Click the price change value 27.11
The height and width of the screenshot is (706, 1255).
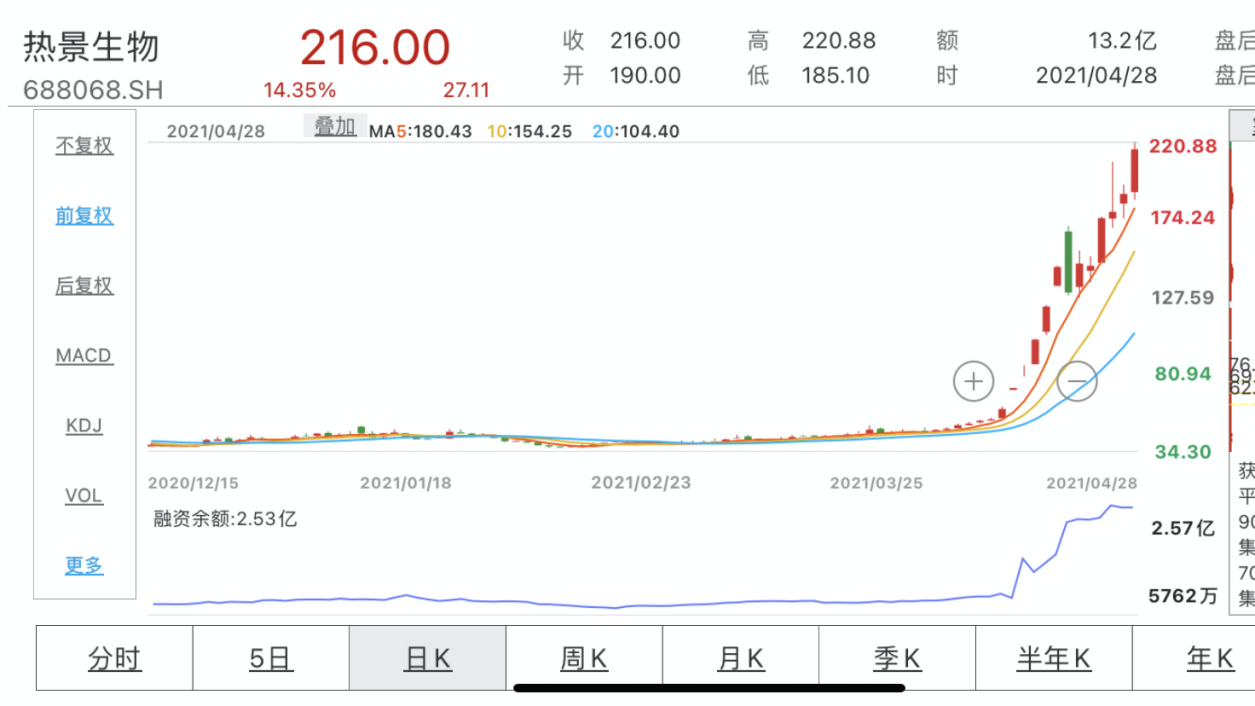coord(467,90)
